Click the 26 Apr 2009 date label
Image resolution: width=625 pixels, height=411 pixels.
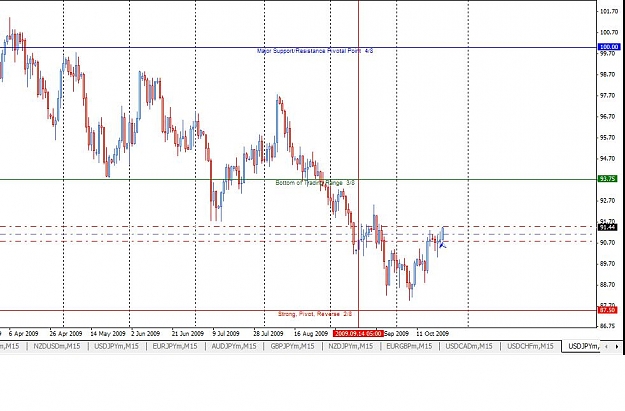[x=66, y=334]
